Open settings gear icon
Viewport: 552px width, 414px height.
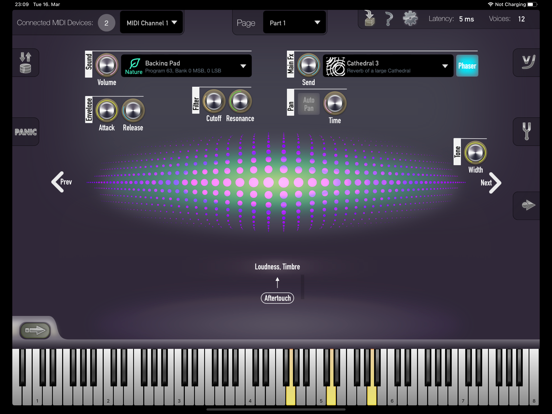[x=410, y=18]
